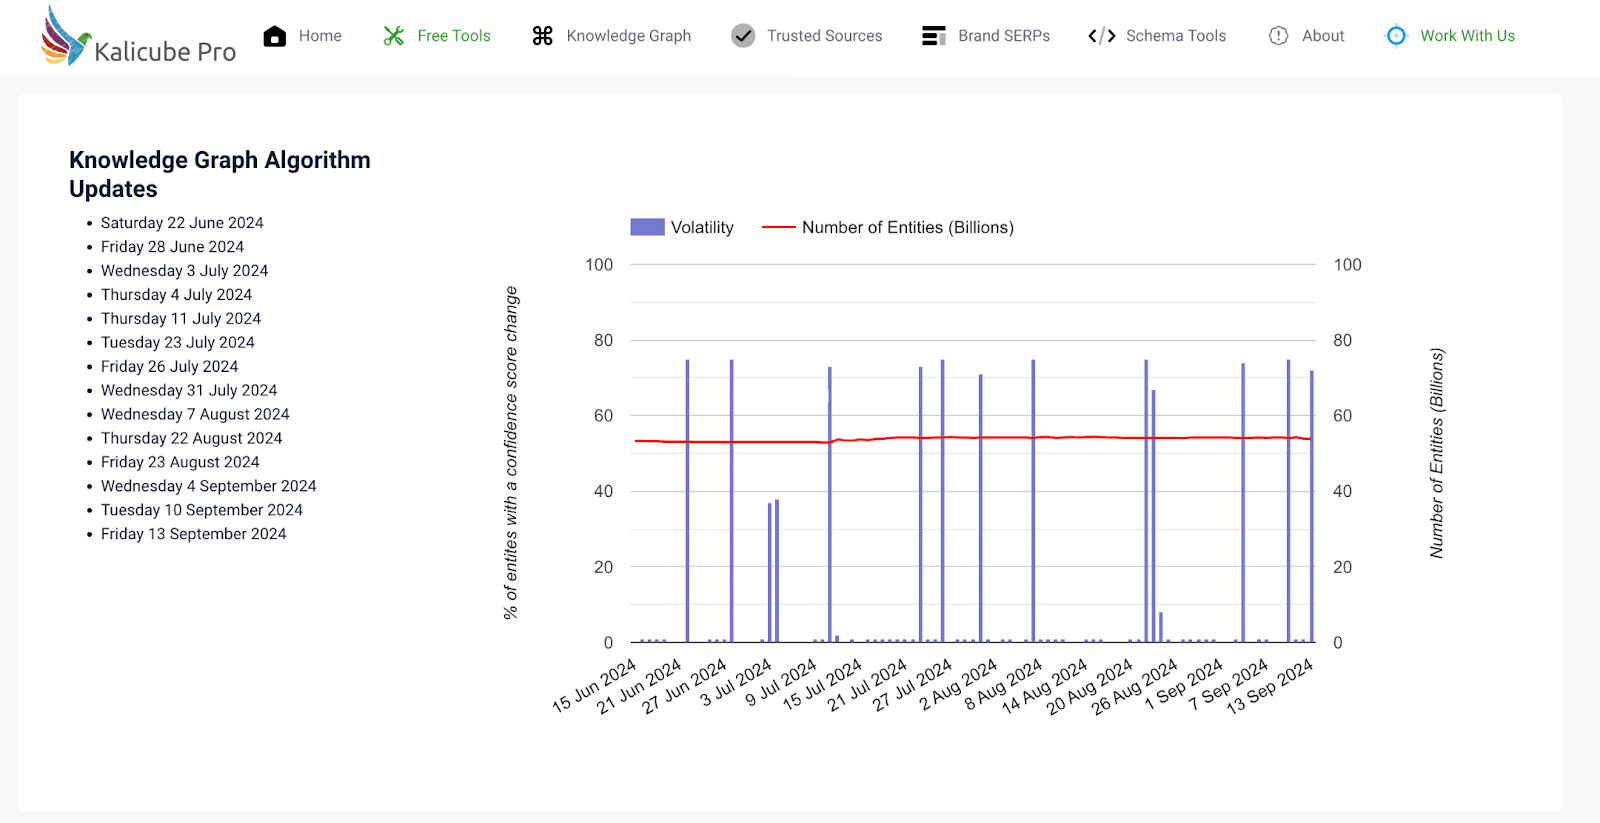Select the Friday 13 September 2024 update
This screenshot has height=823, width=1600.
pyautogui.click(x=193, y=535)
